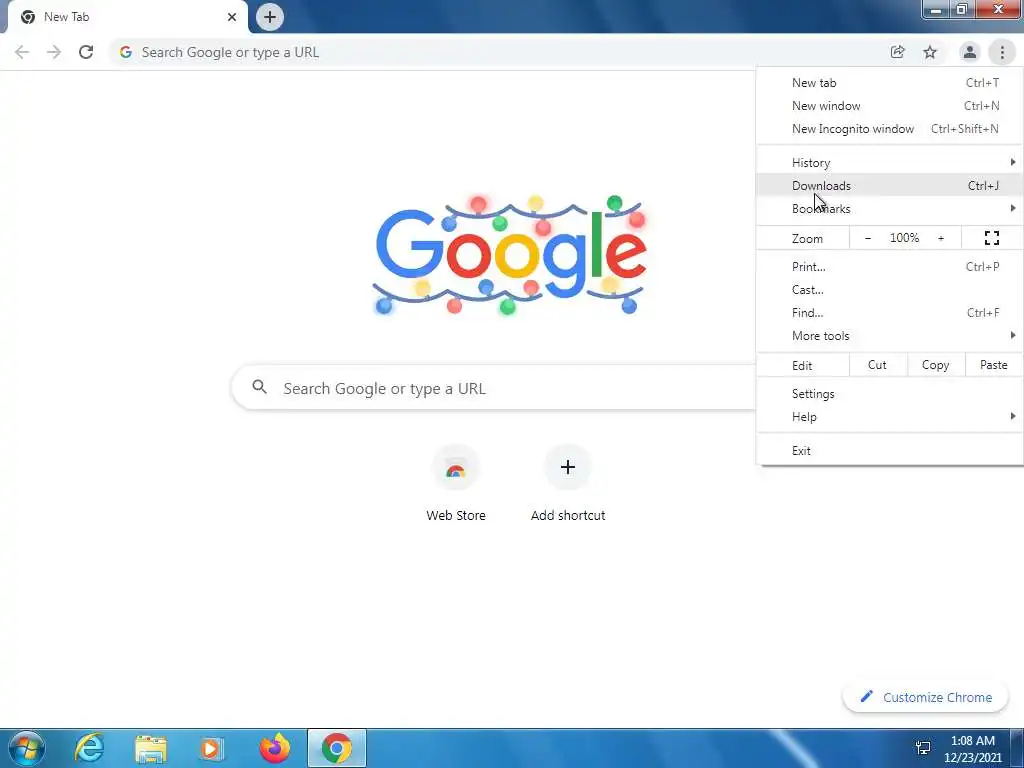Screen dimensions: 1024x768
Task: Launch Internet Explorer from taskbar
Action: pos(89,748)
